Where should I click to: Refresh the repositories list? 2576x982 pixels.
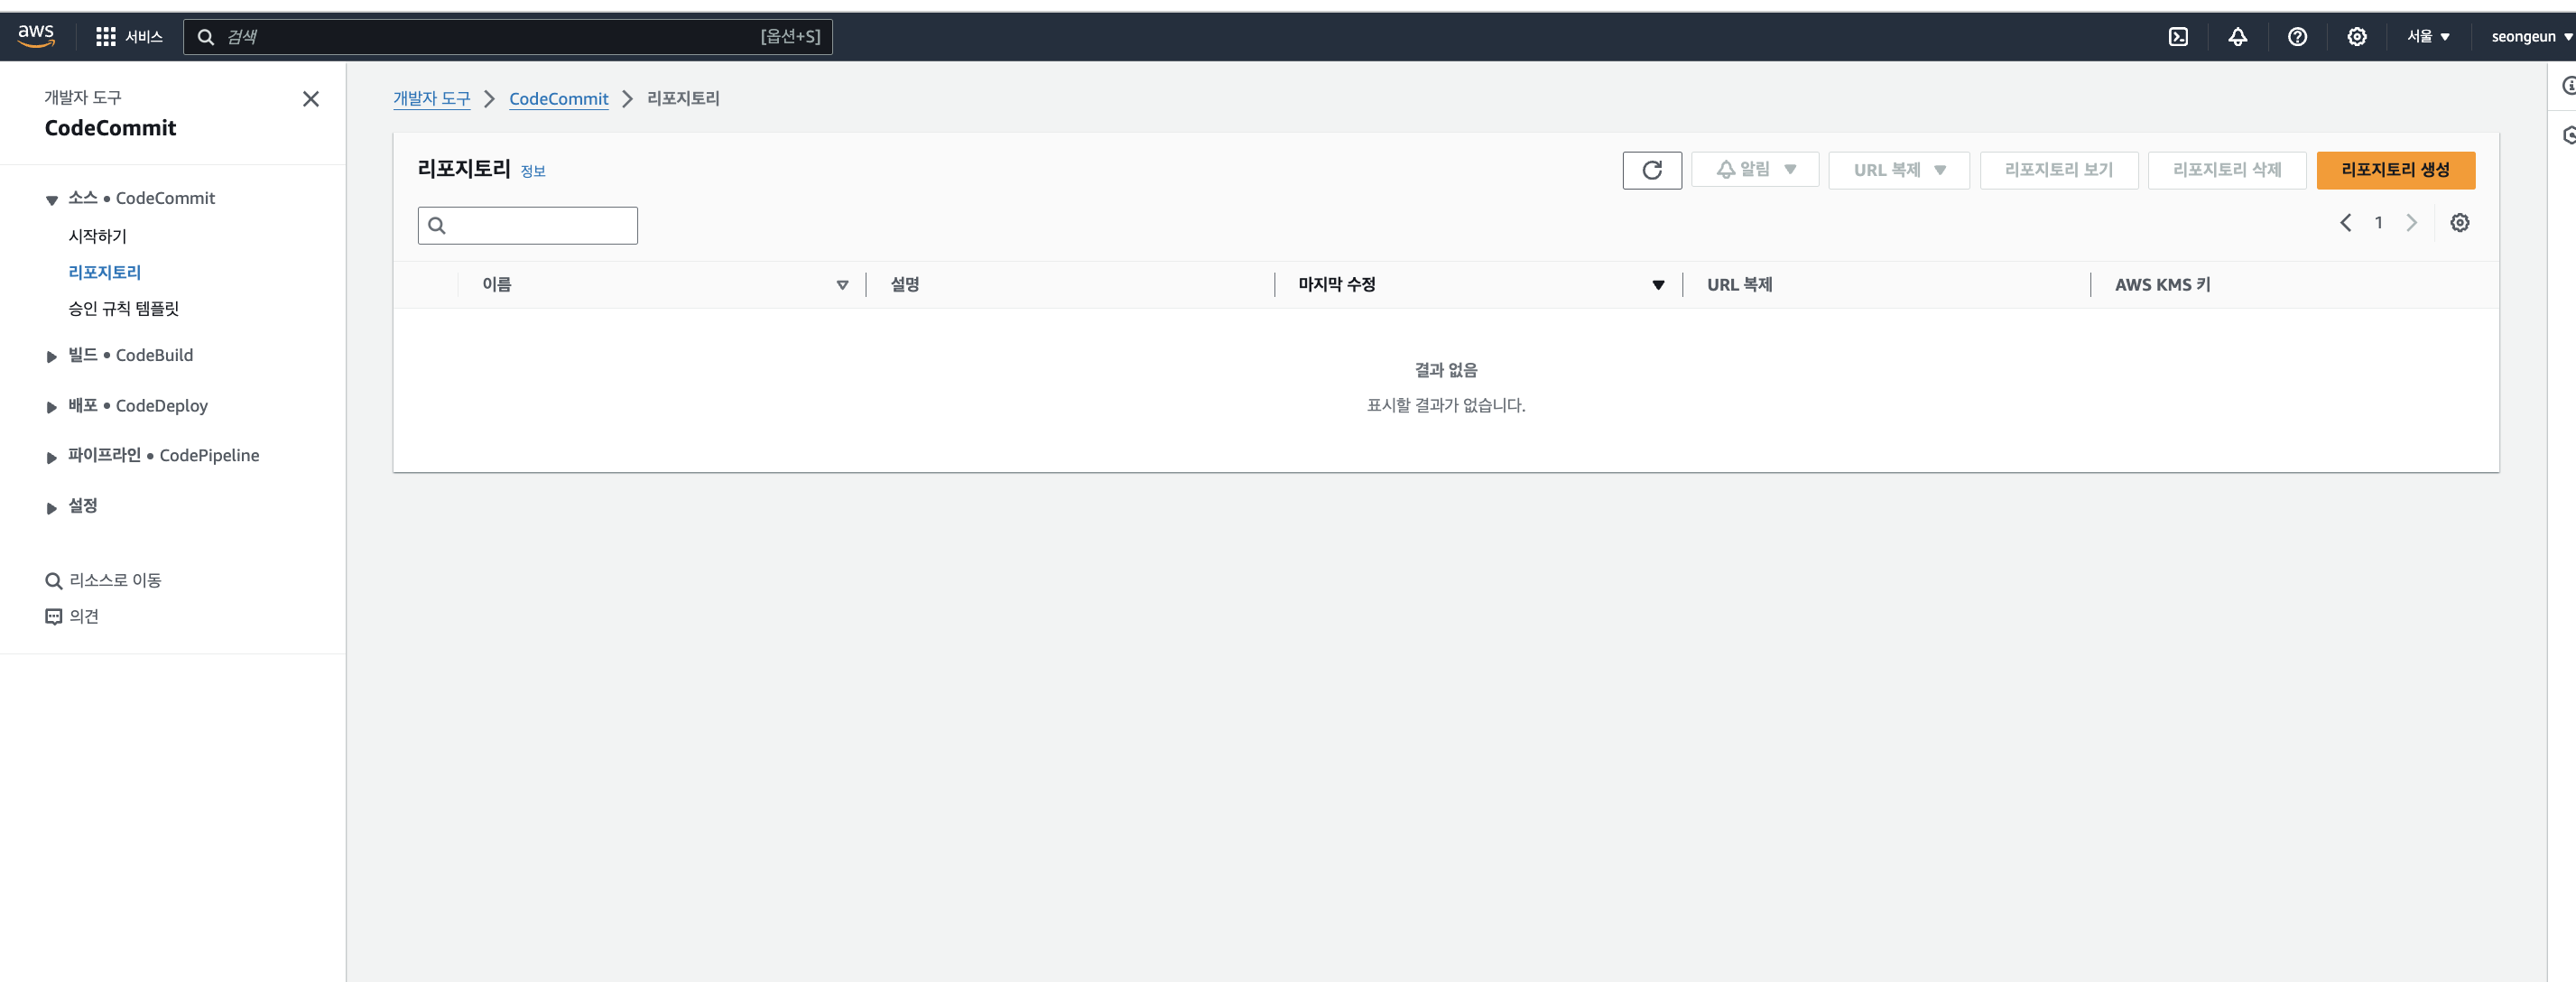pyautogui.click(x=1652, y=170)
